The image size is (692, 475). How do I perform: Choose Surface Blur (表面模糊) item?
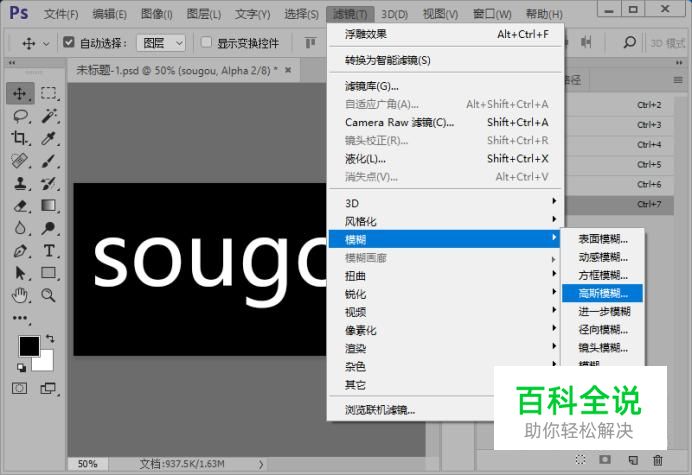602,239
